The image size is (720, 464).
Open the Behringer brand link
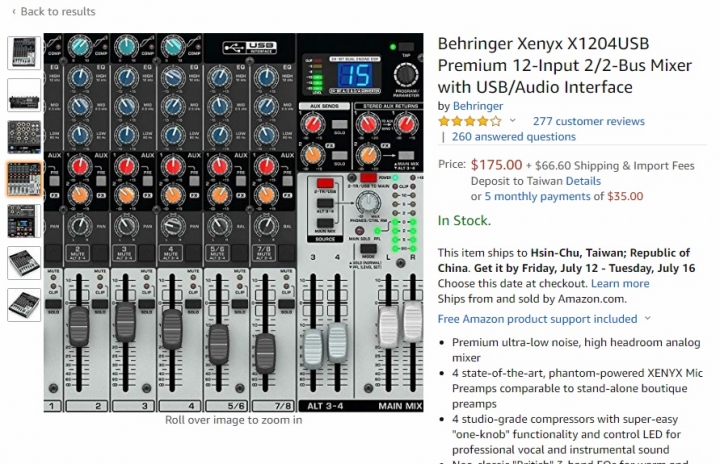(478, 106)
